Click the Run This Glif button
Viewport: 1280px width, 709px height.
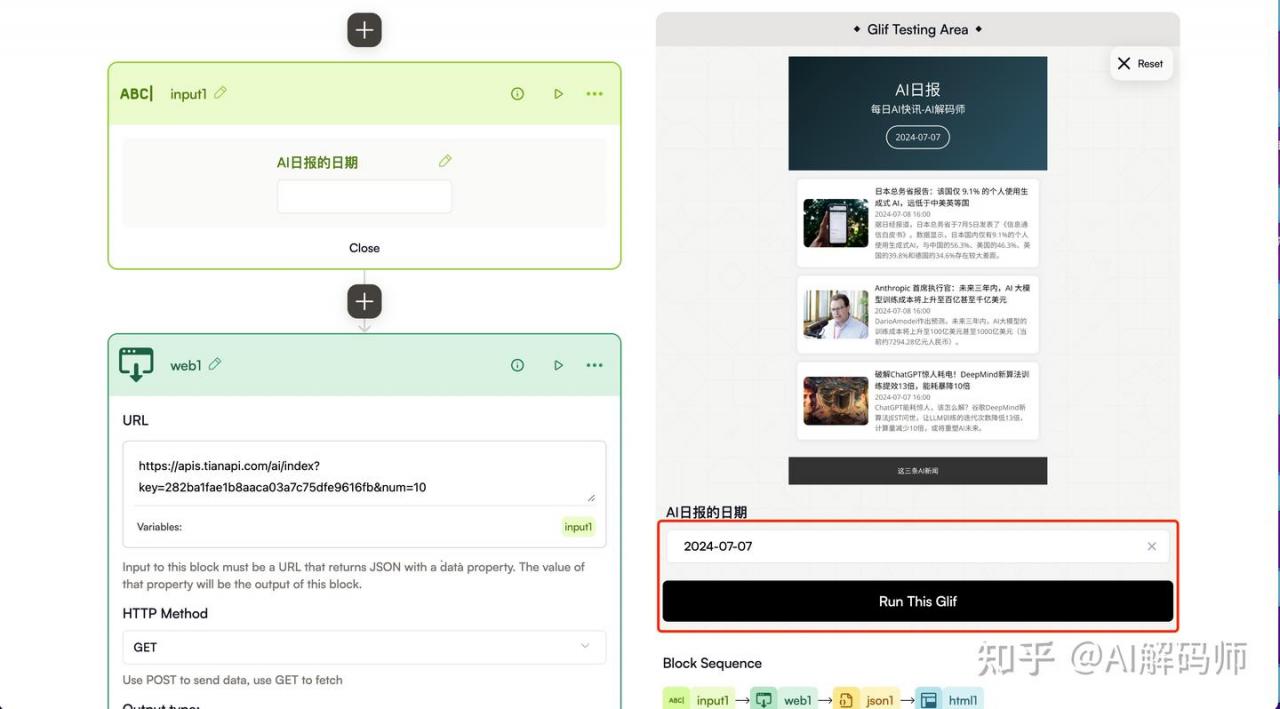(918, 601)
